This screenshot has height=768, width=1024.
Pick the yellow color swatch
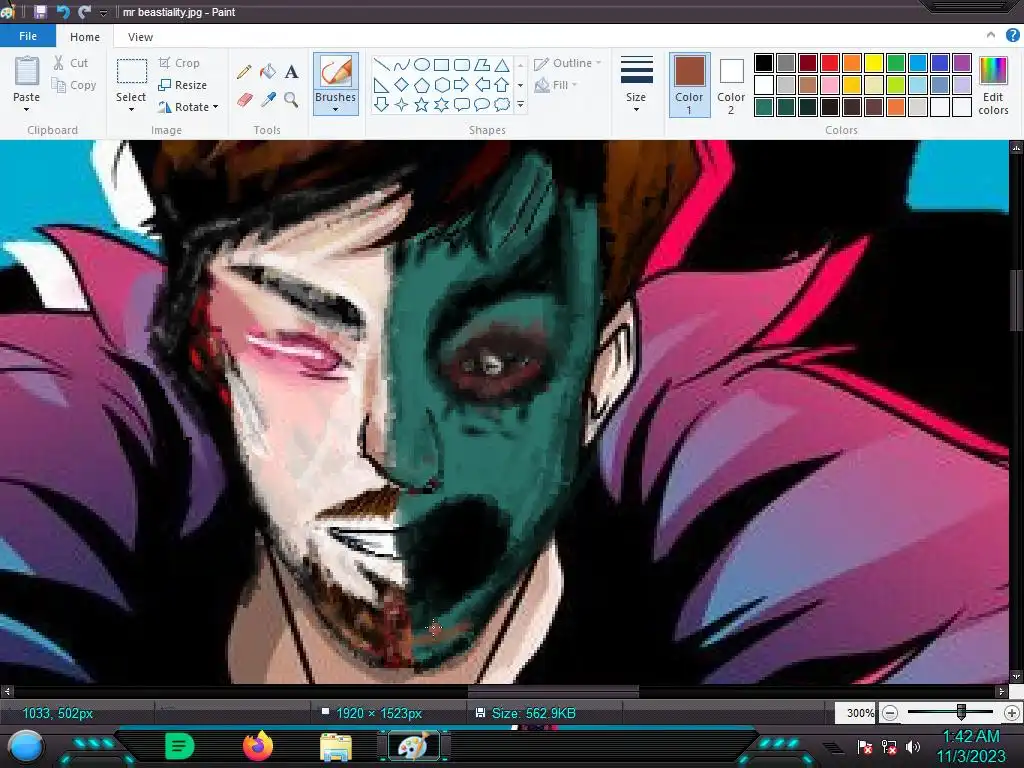pyautogui.click(x=874, y=63)
